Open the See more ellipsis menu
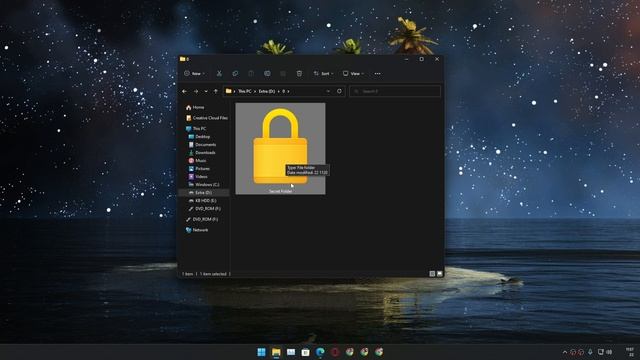The width and height of the screenshot is (640, 360). coord(378,74)
